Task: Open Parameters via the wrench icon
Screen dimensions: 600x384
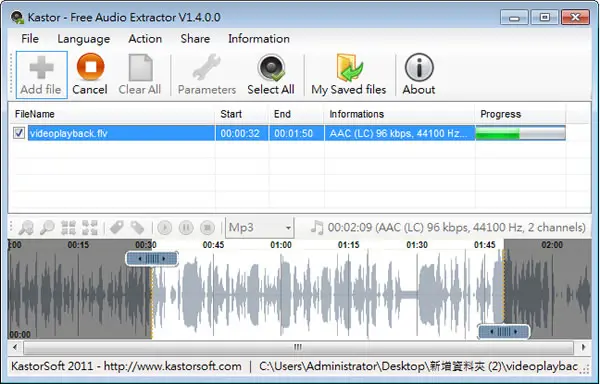Action: (x=207, y=67)
